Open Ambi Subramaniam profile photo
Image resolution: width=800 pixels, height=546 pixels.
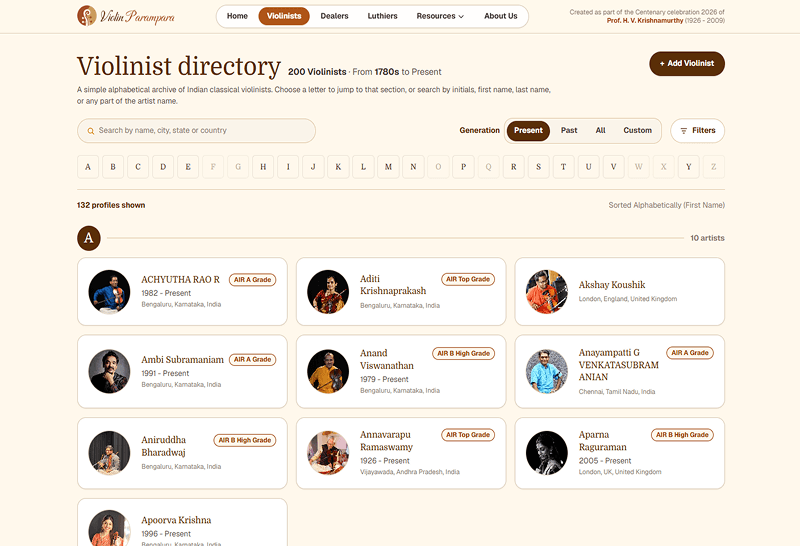[x=109, y=371]
